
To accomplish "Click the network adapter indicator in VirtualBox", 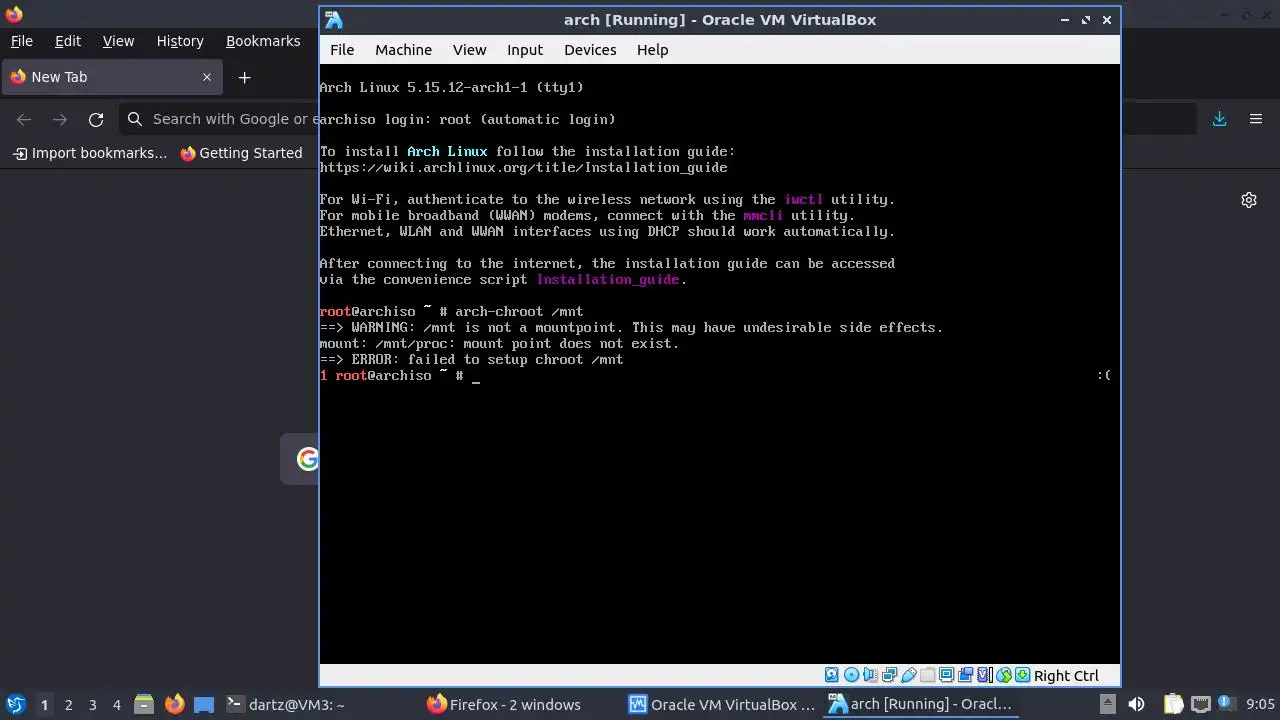I will (890, 675).
